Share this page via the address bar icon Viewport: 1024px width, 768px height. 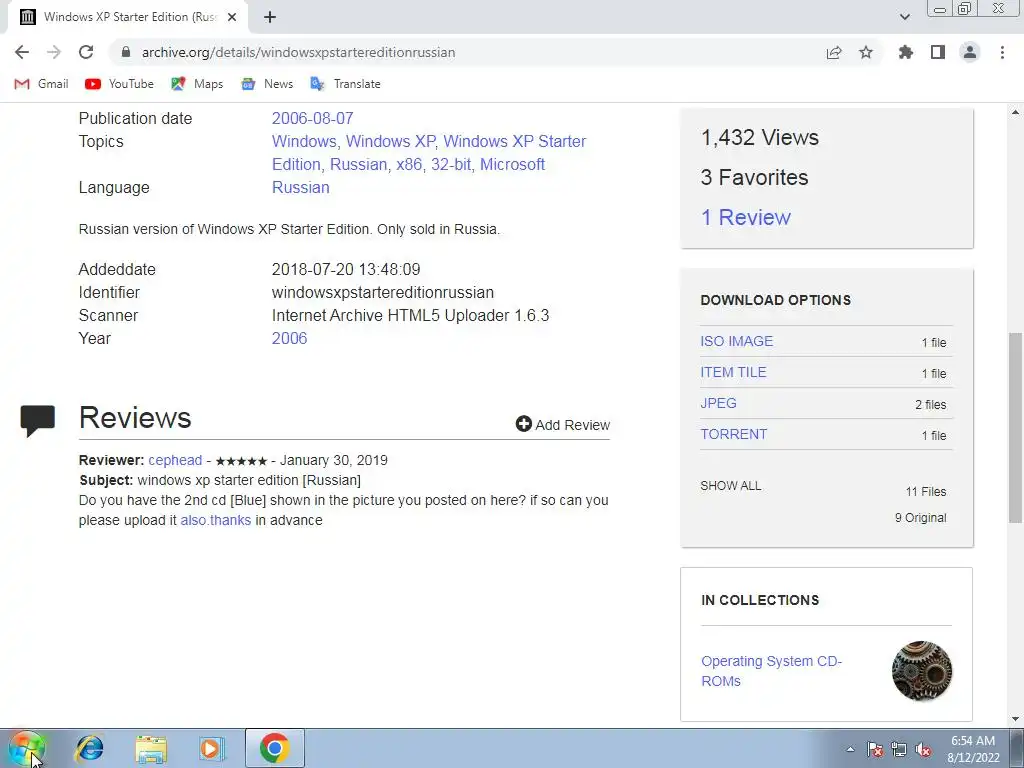[x=834, y=52]
